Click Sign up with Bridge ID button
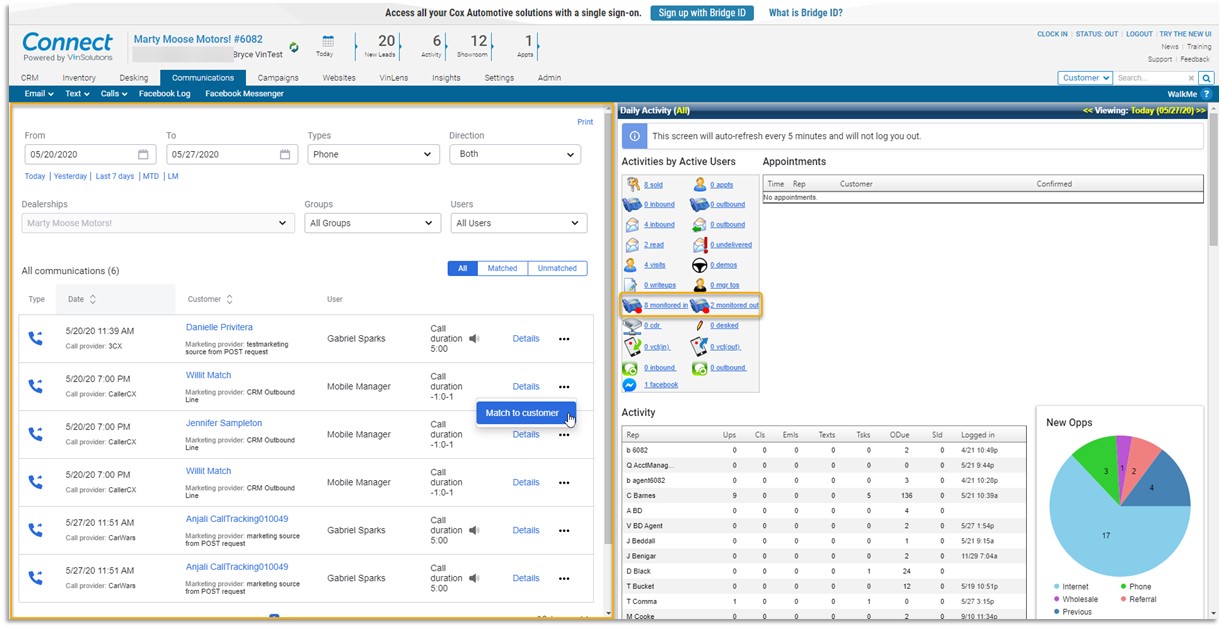Viewport: 1222px width, 628px height. click(x=704, y=13)
